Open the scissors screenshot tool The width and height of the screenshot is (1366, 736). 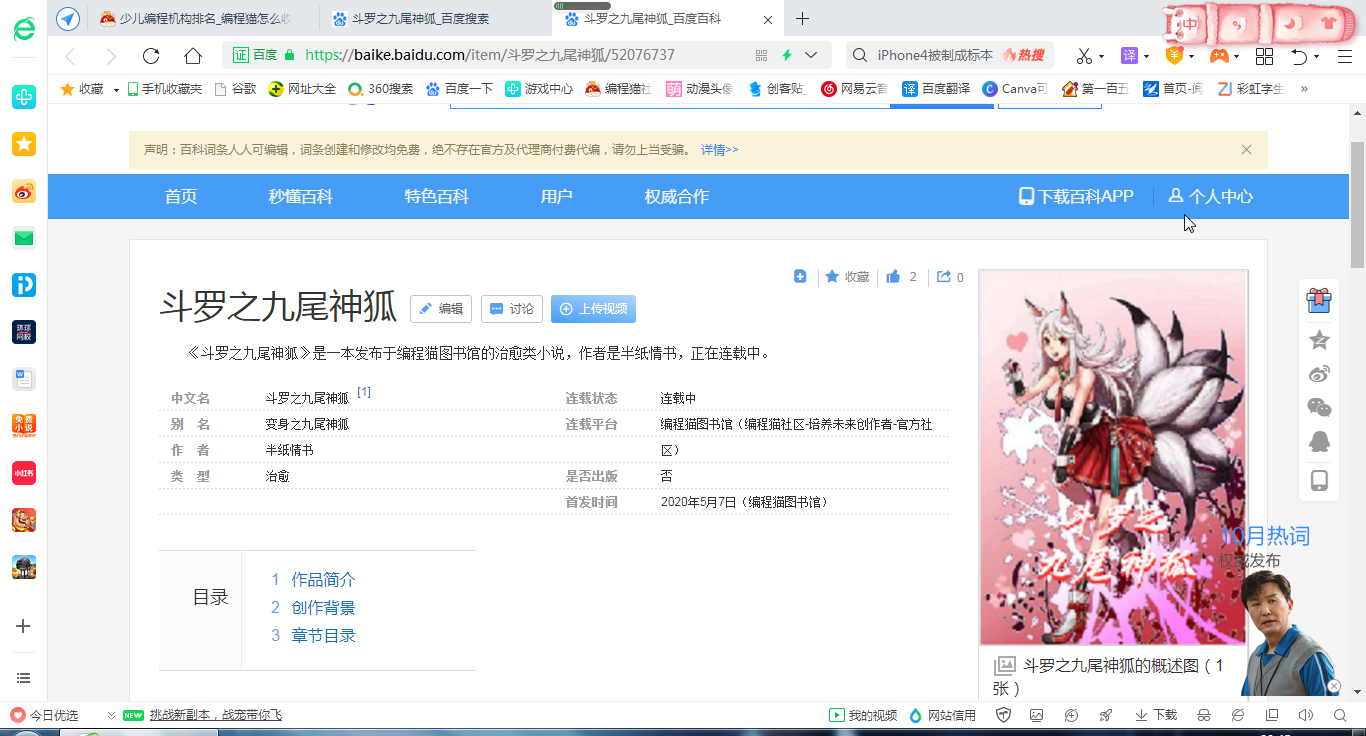pyautogui.click(x=1084, y=56)
